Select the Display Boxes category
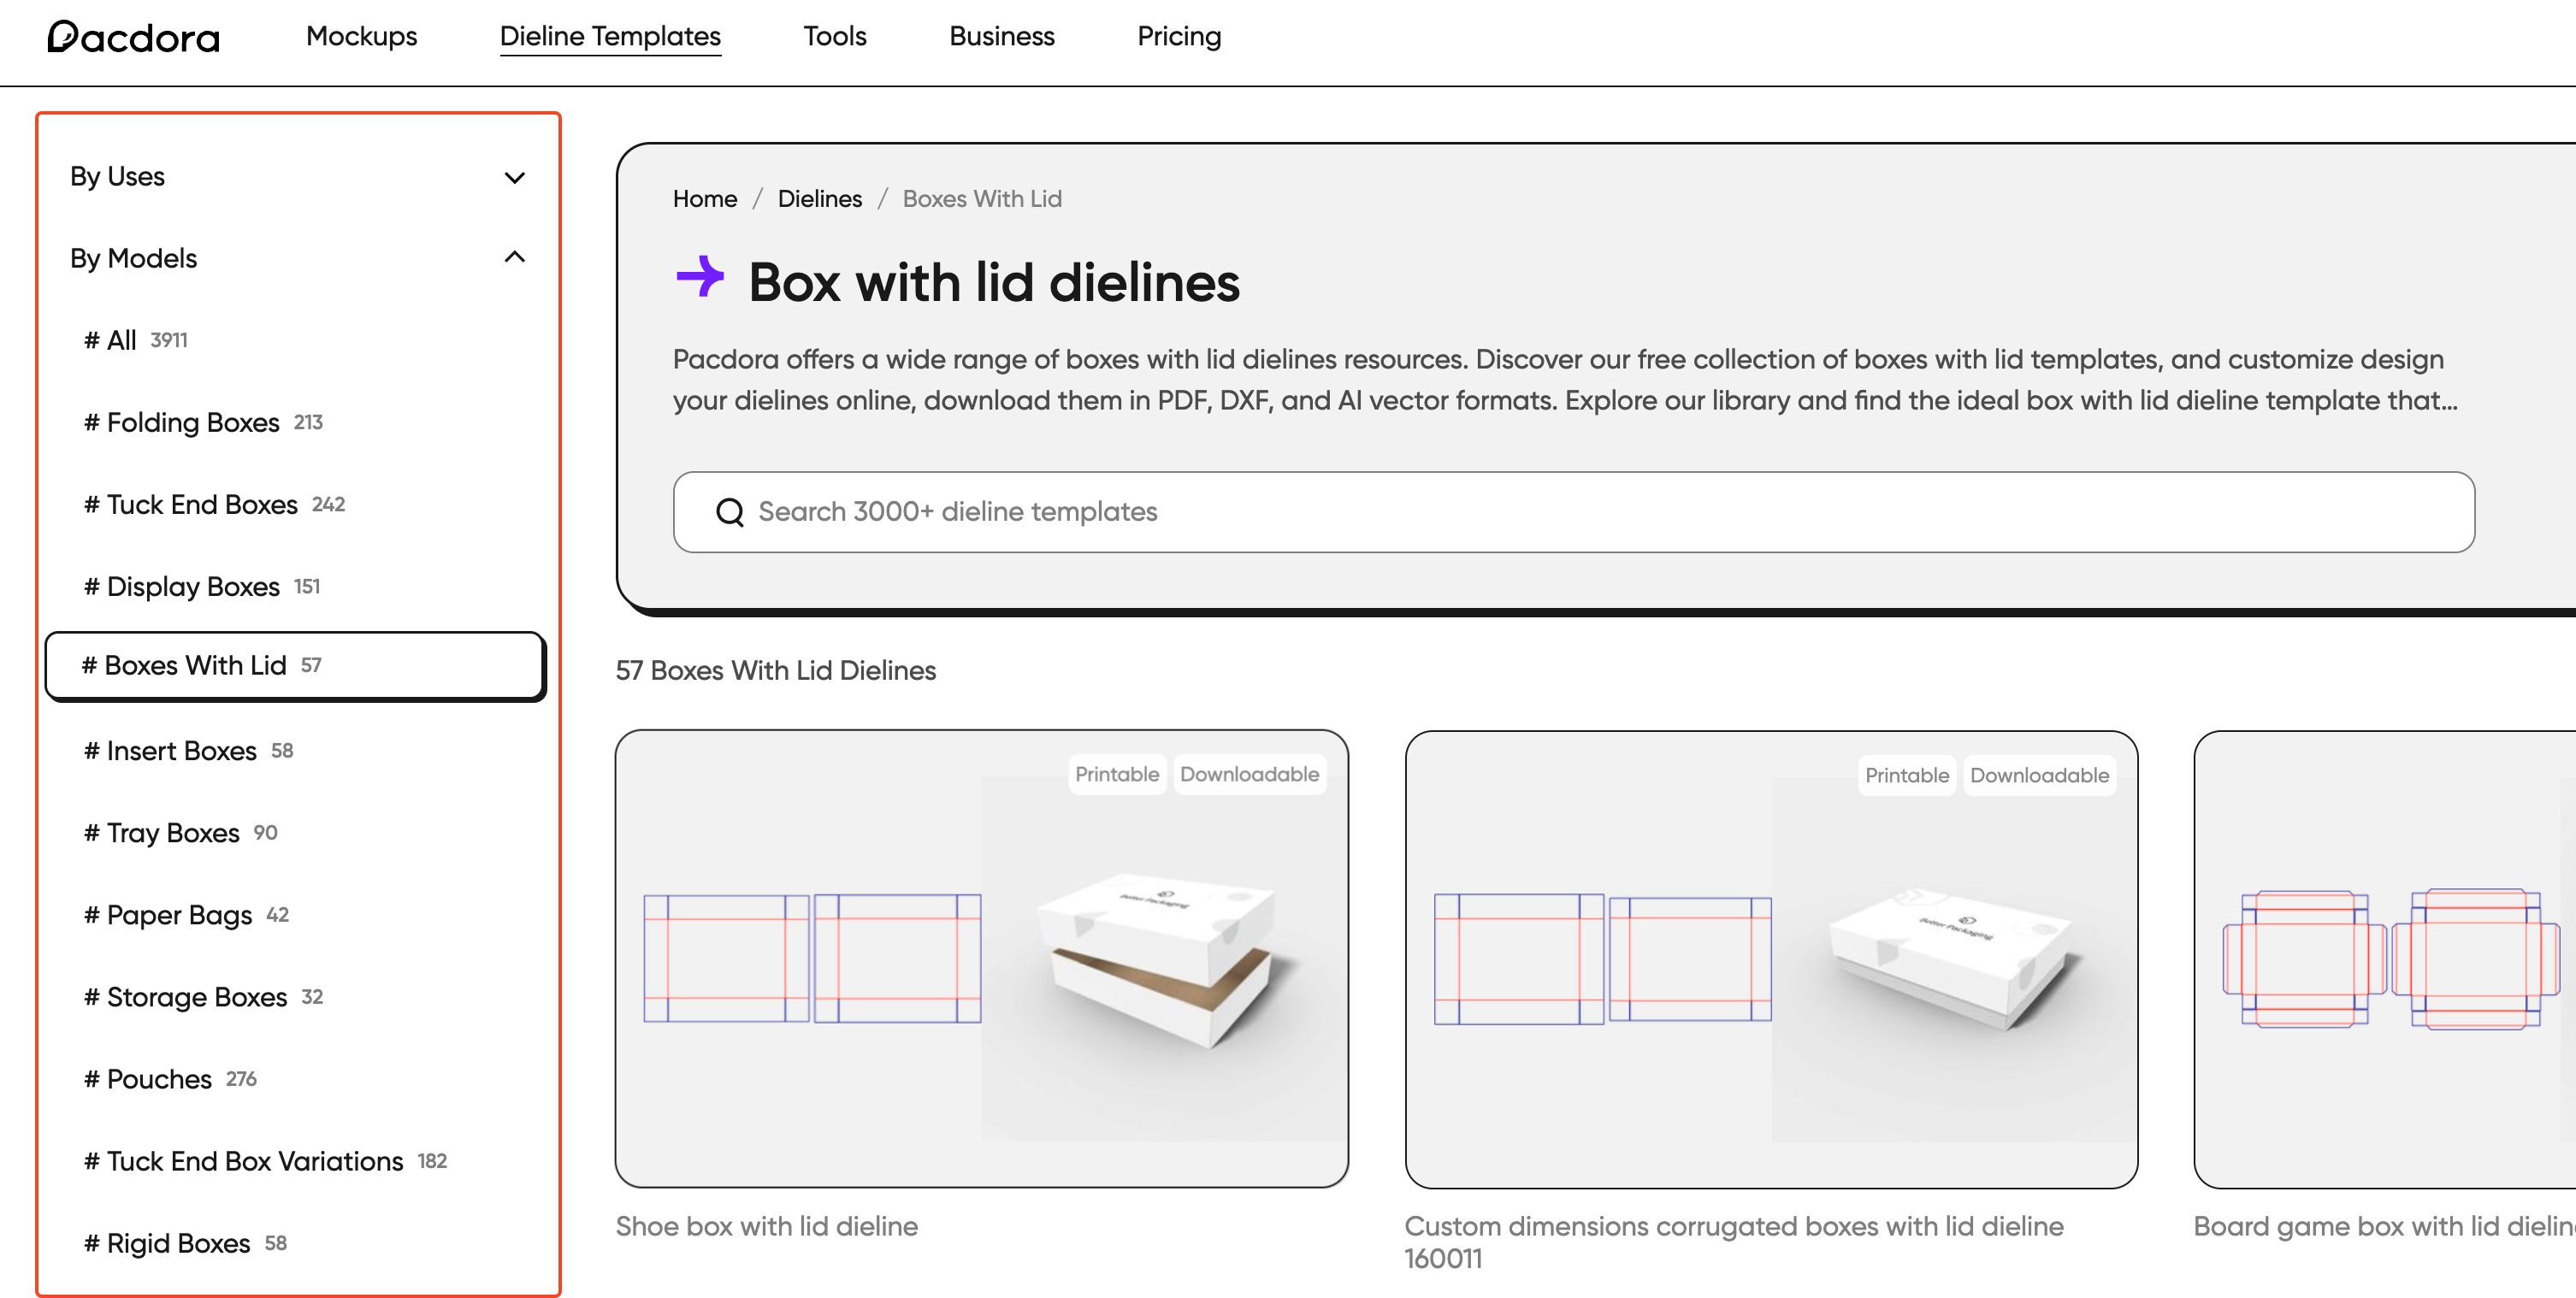Screen dimensions: 2576x1298 point(202,587)
